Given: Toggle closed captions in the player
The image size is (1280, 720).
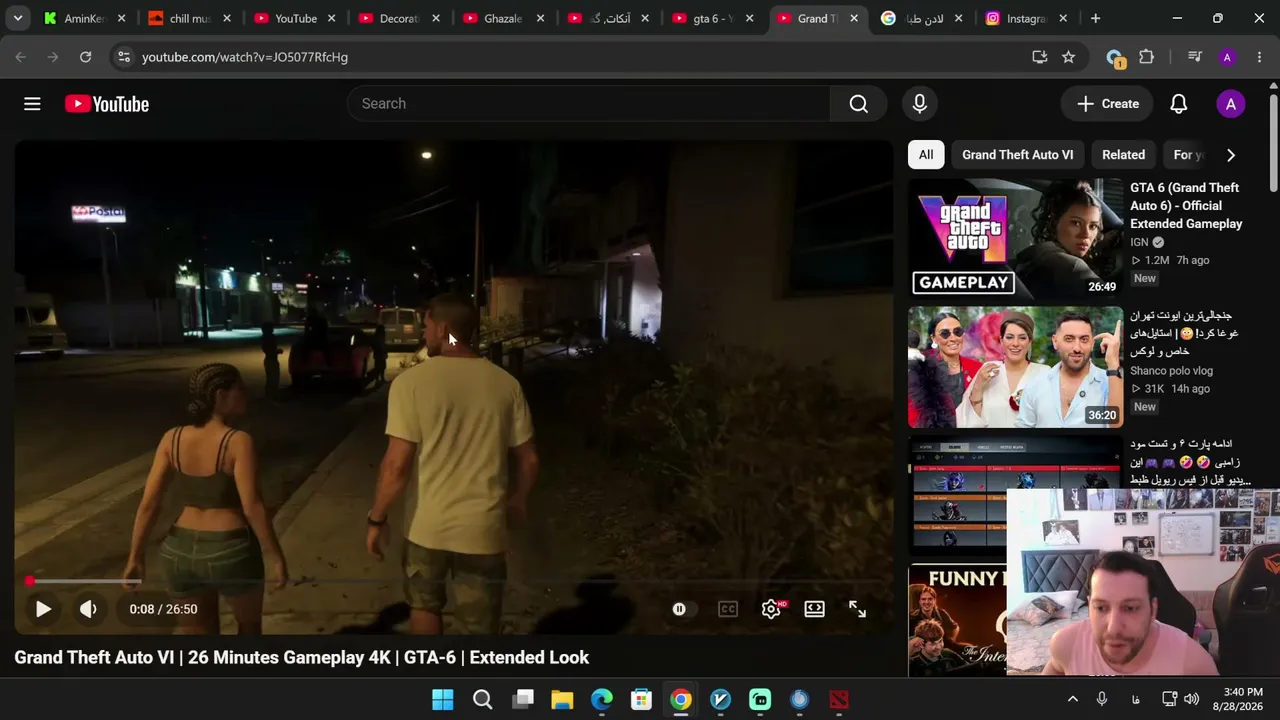Looking at the screenshot, I should pos(727,609).
